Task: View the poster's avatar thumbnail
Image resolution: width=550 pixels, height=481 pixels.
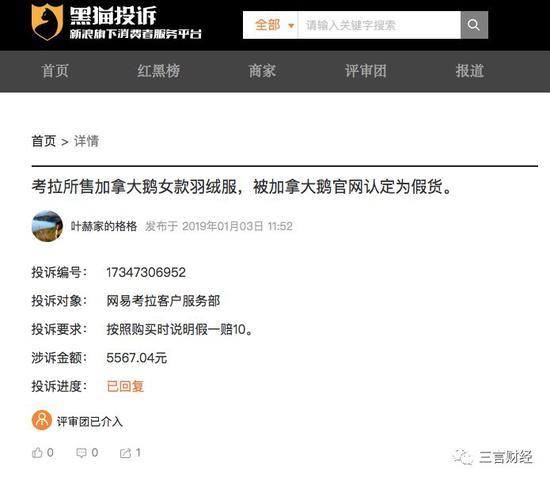Action: point(47,226)
